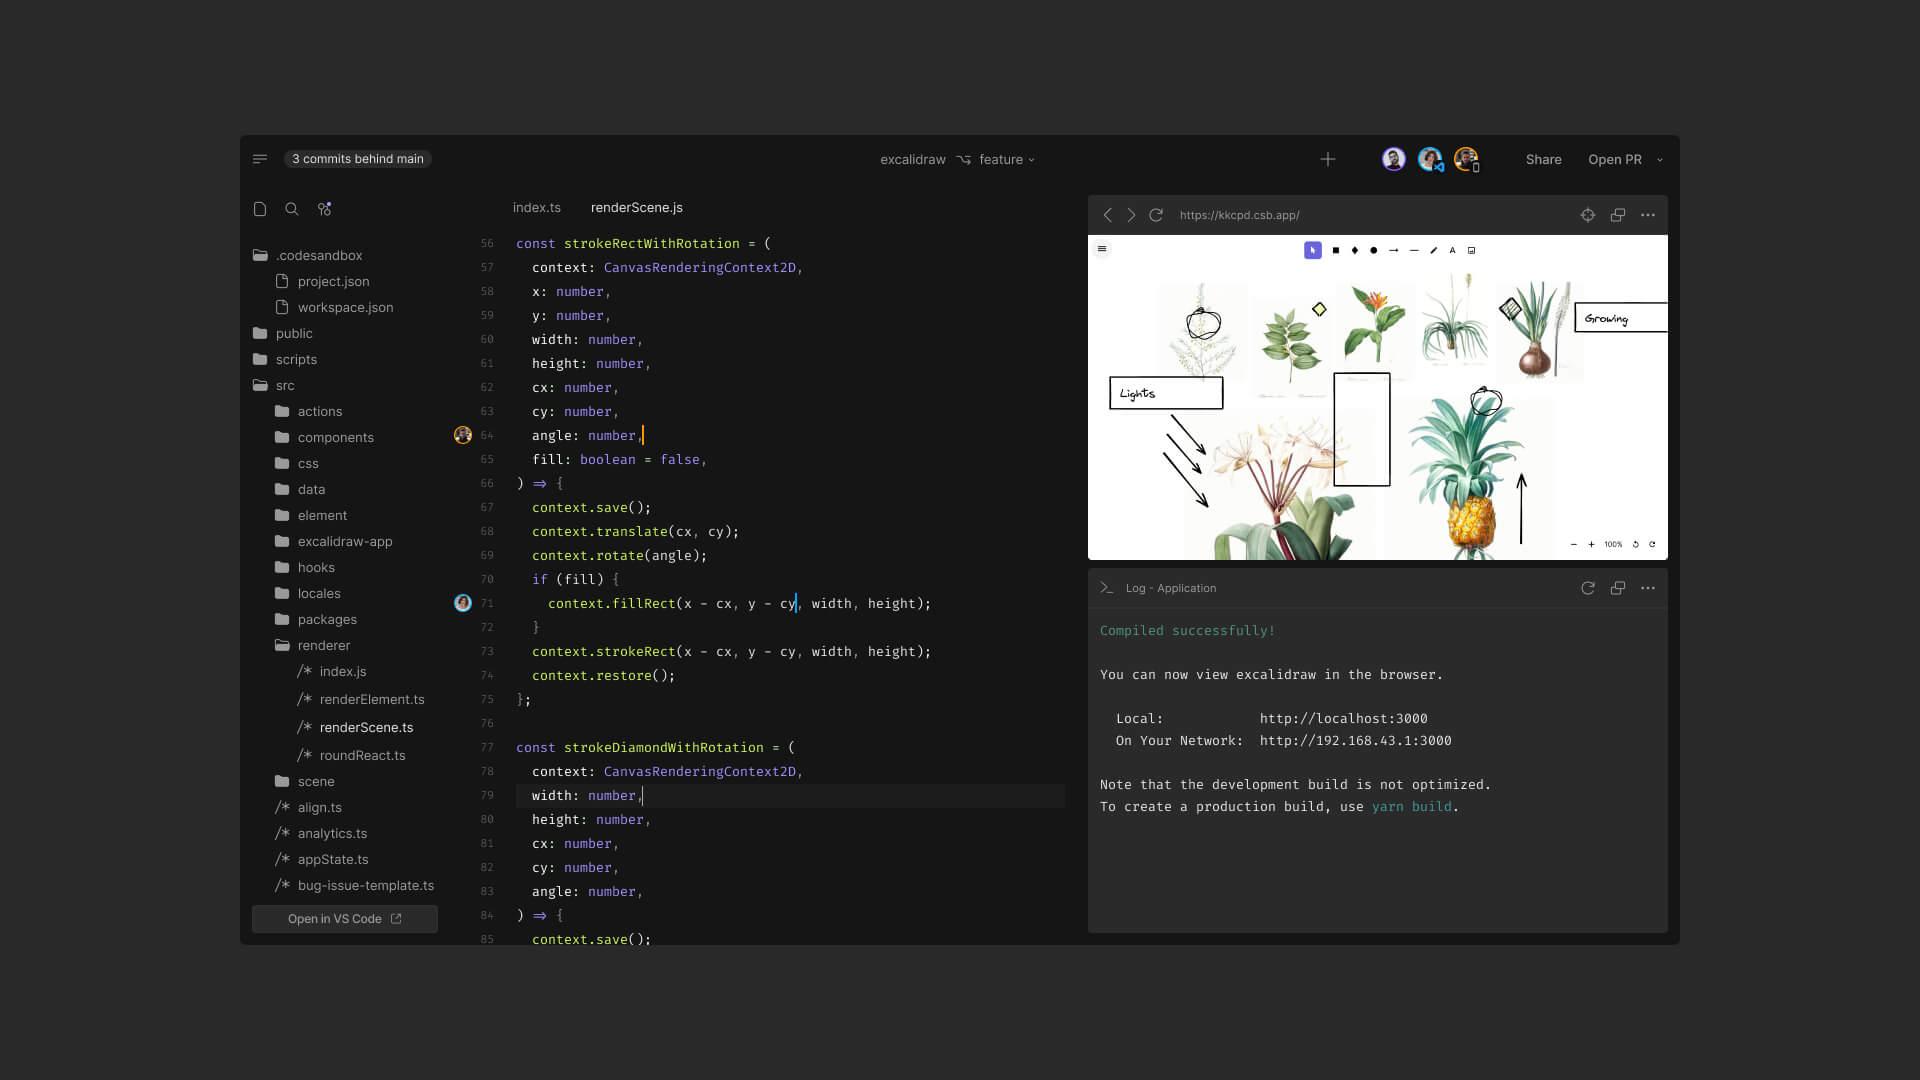This screenshot has height=1080, width=1920.
Task: Select the Rectangle tool in Excalidraw
Action: (1335, 250)
